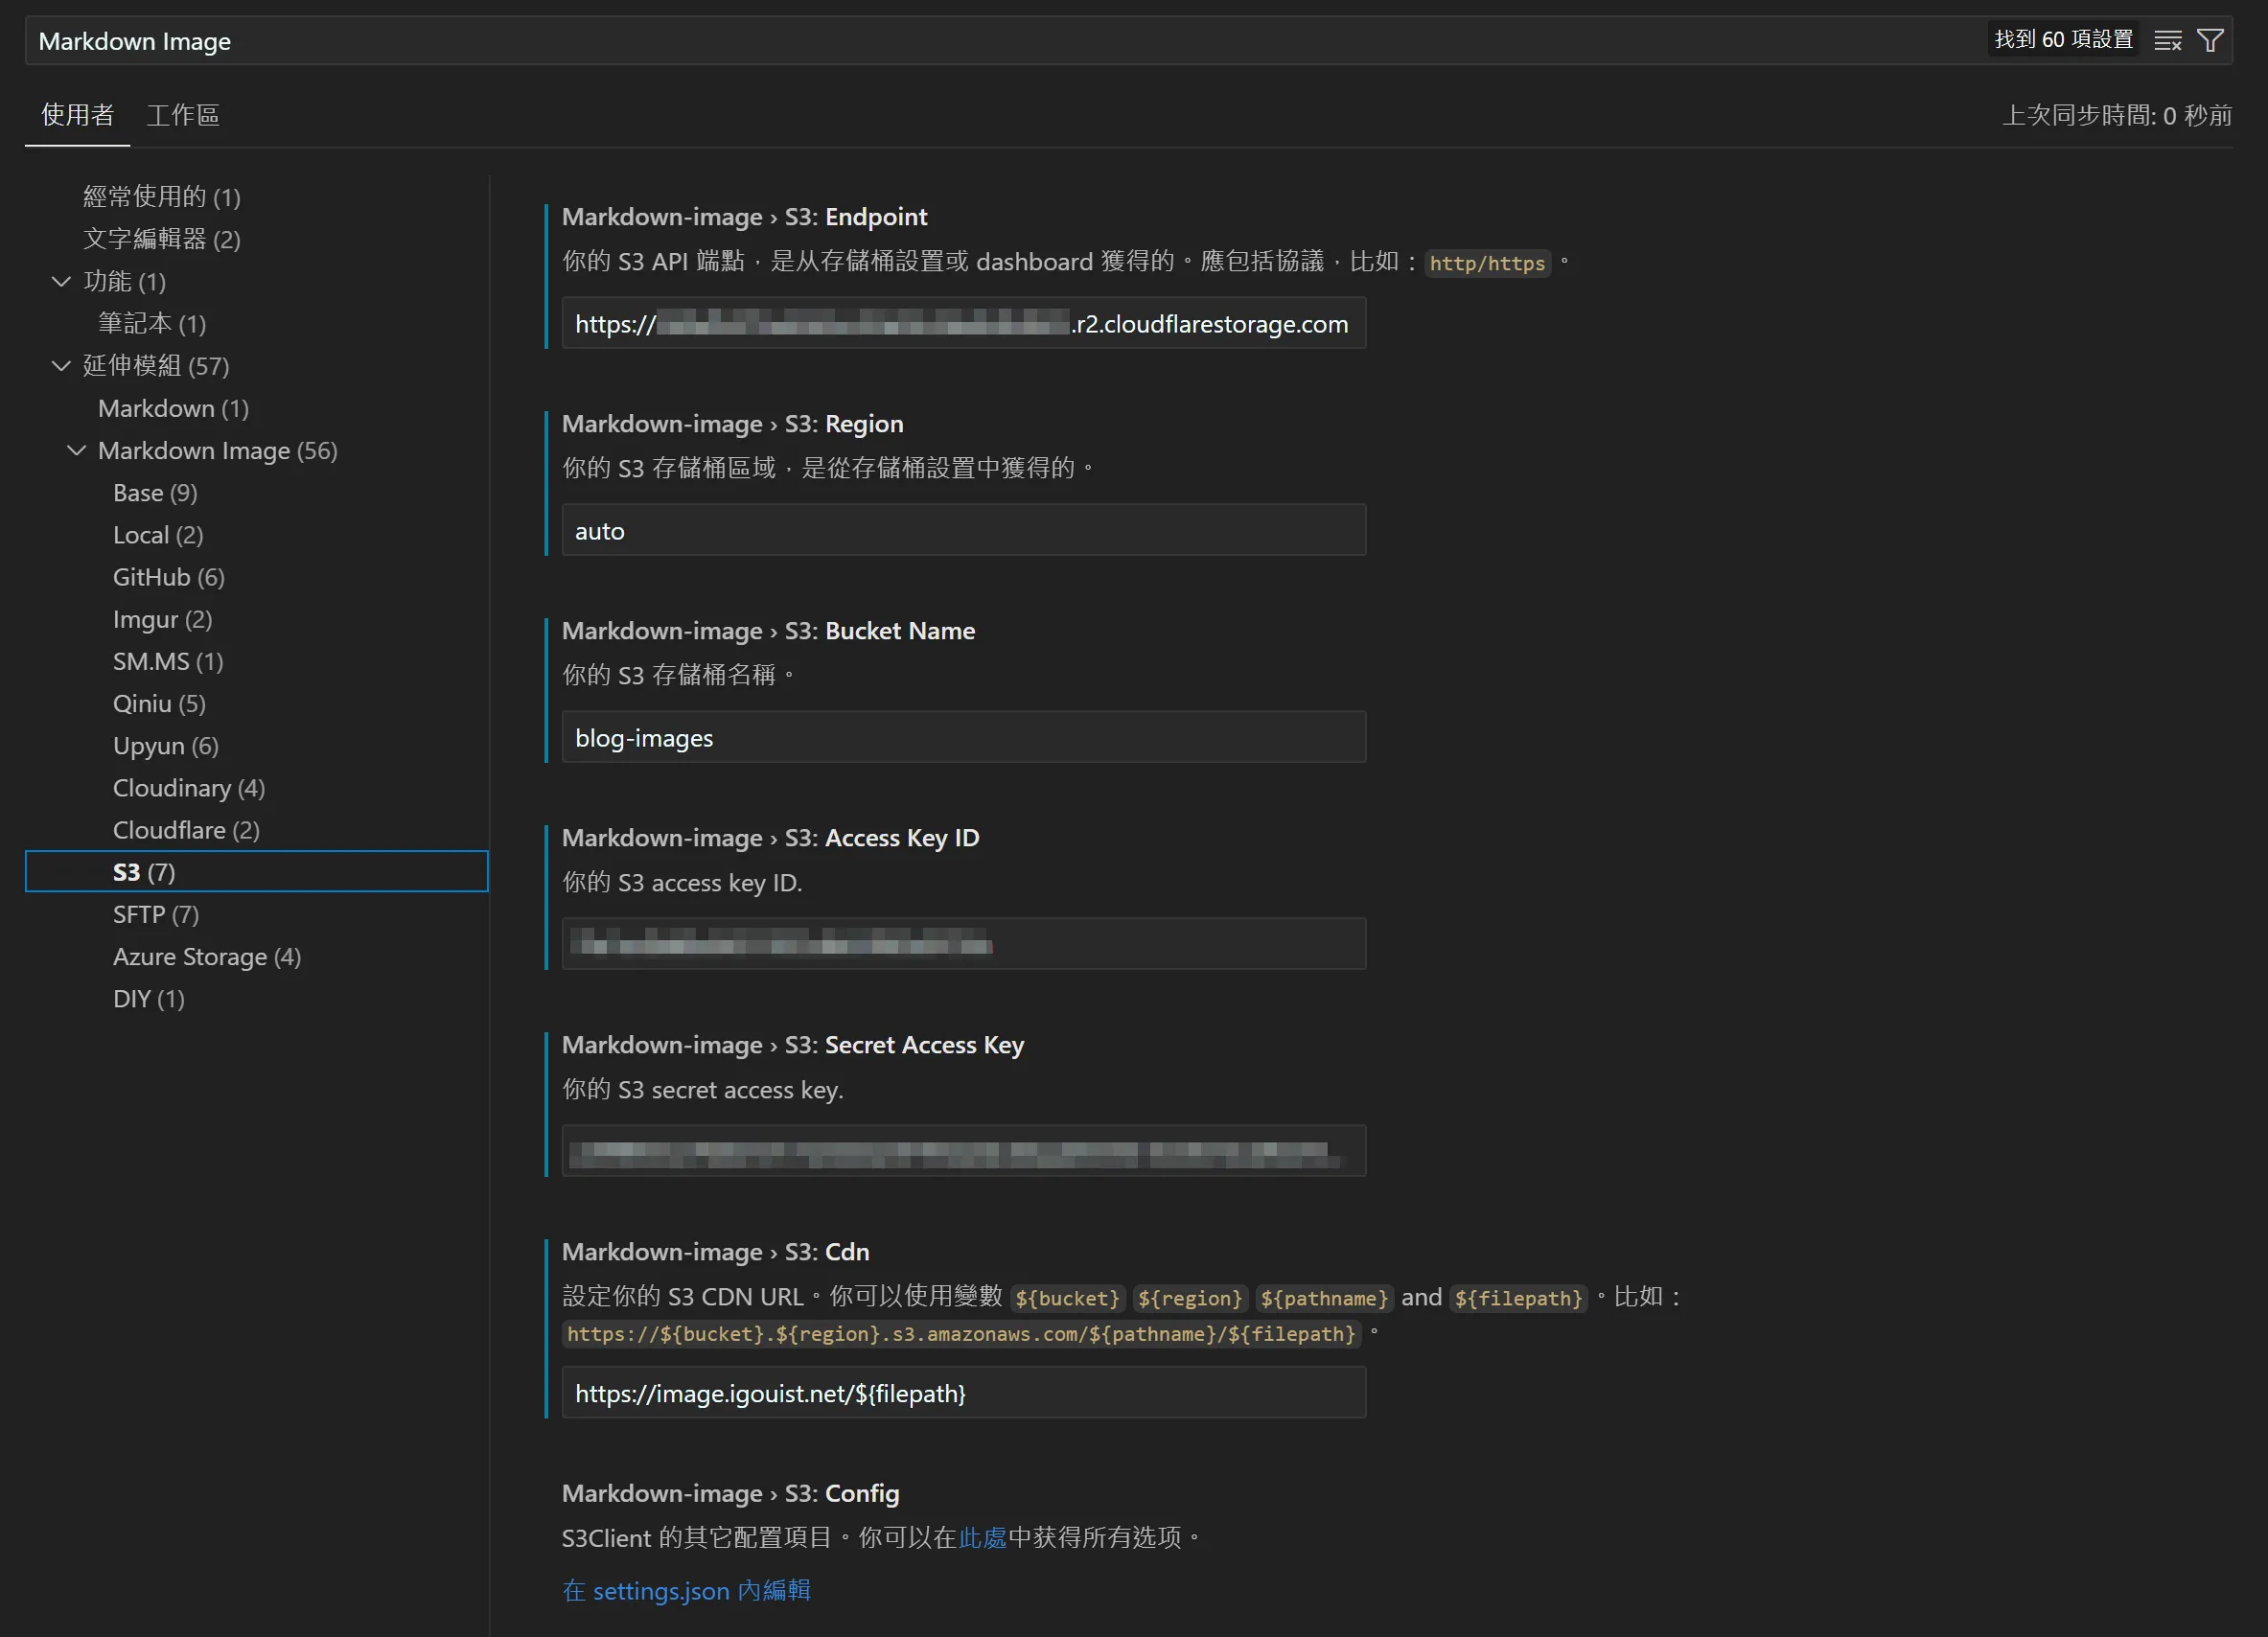Click the Markdown Image search field
This screenshot has height=1637, width=2268.
(x=1000, y=41)
